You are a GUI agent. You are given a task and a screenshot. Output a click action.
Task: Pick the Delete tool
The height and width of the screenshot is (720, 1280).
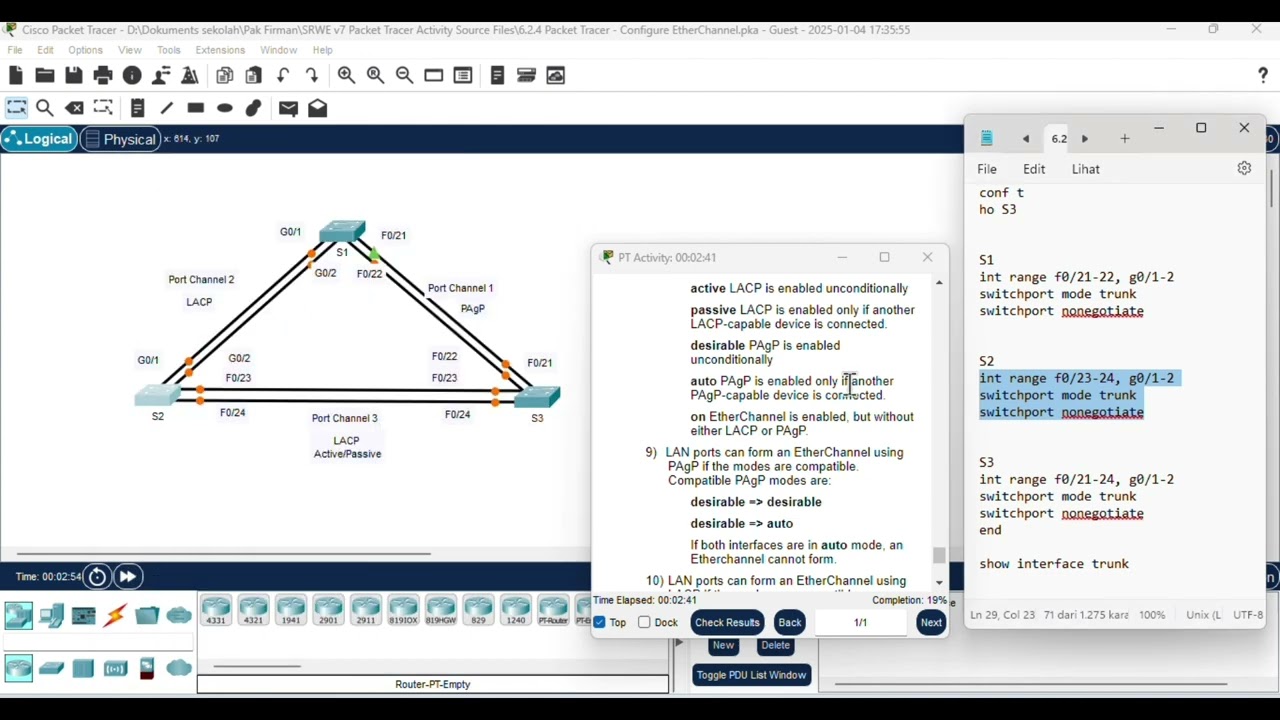point(74,108)
